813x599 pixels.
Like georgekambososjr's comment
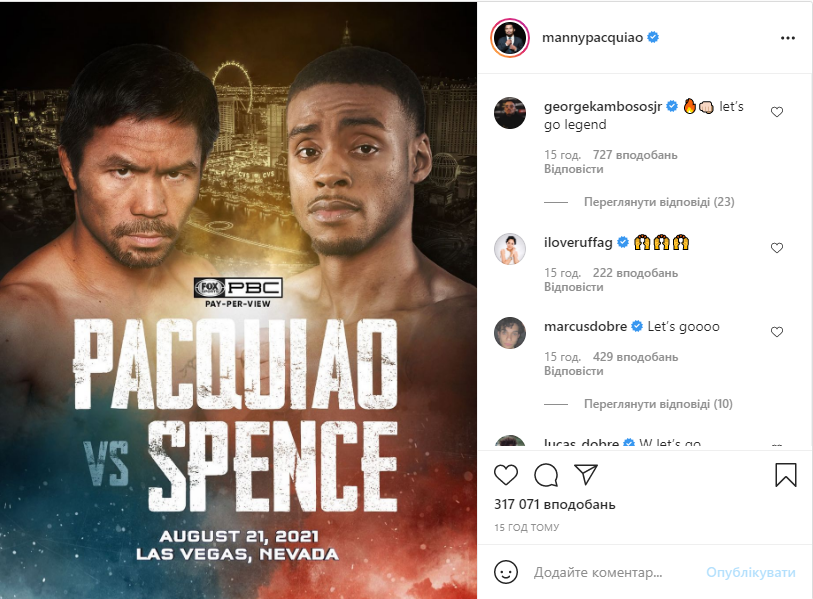[777, 113]
